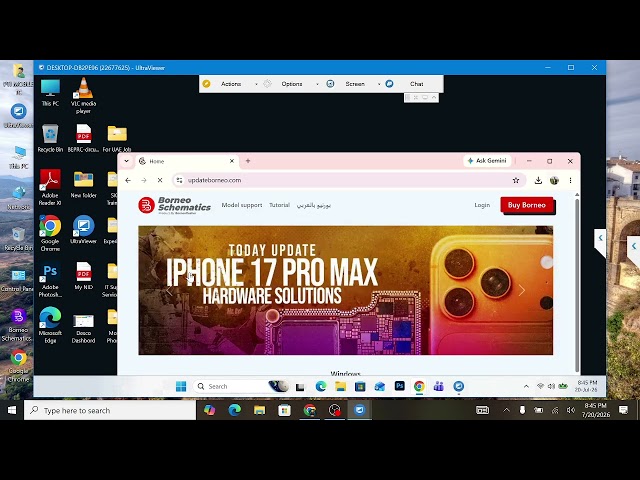Image resolution: width=640 pixels, height=480 pixels.
Task: Click Model support nav link
Action: pyautogui.click(x=242, y=205)
